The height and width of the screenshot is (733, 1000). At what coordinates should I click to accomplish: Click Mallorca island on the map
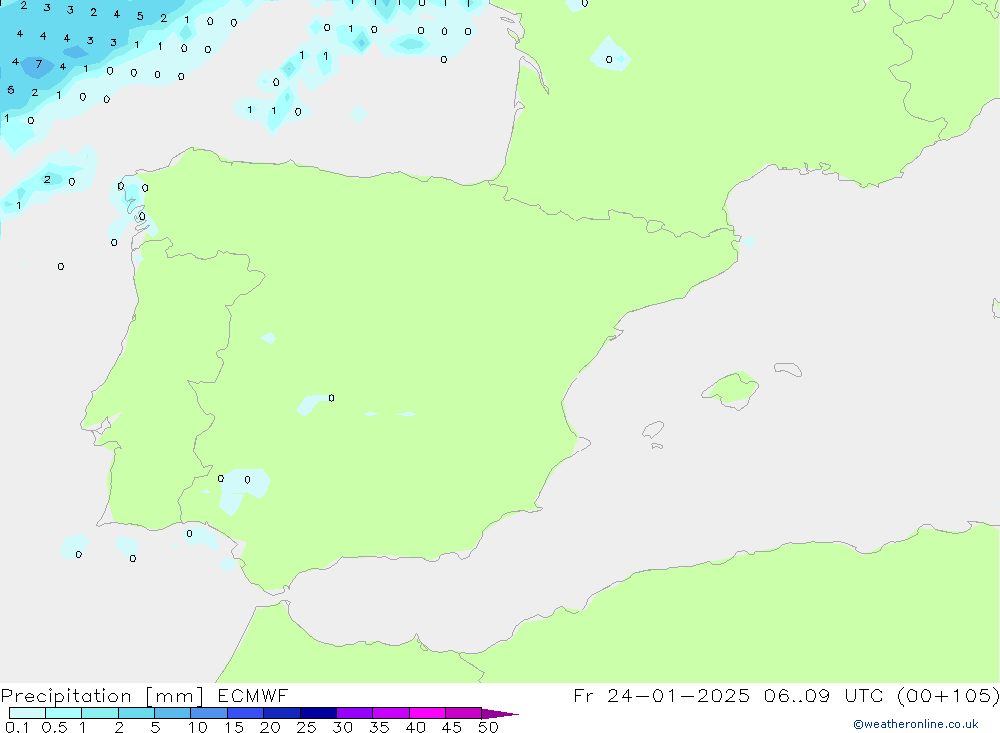click(730, 388)
